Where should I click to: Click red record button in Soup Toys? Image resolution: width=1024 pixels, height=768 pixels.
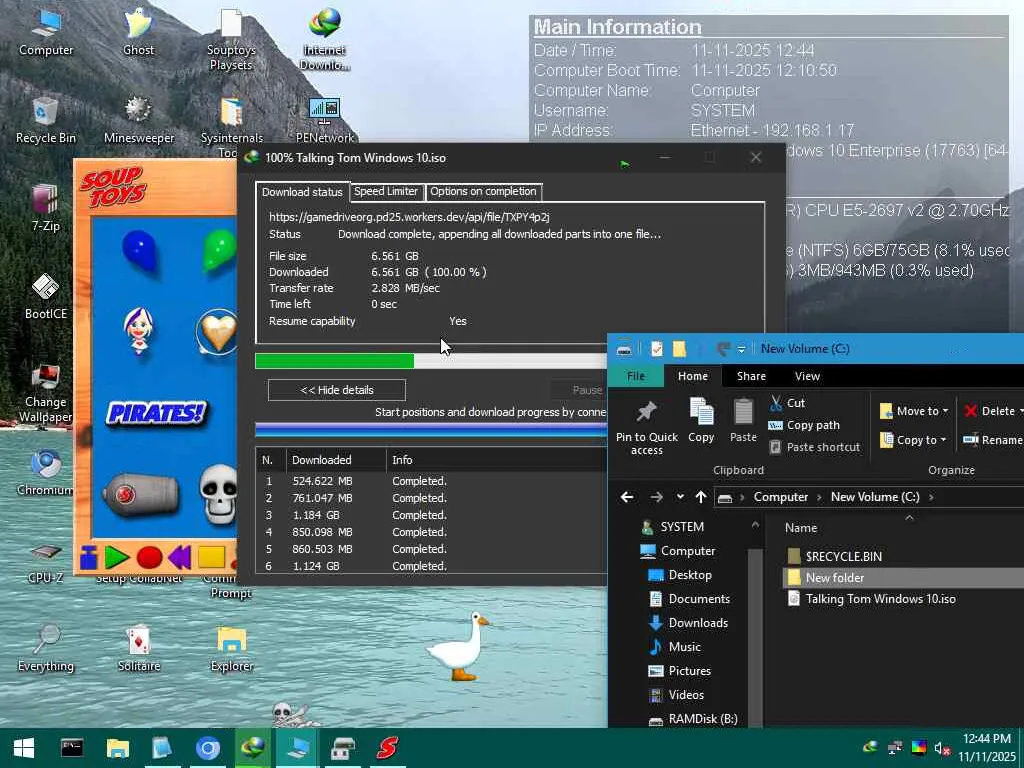(x=150, y=557)
